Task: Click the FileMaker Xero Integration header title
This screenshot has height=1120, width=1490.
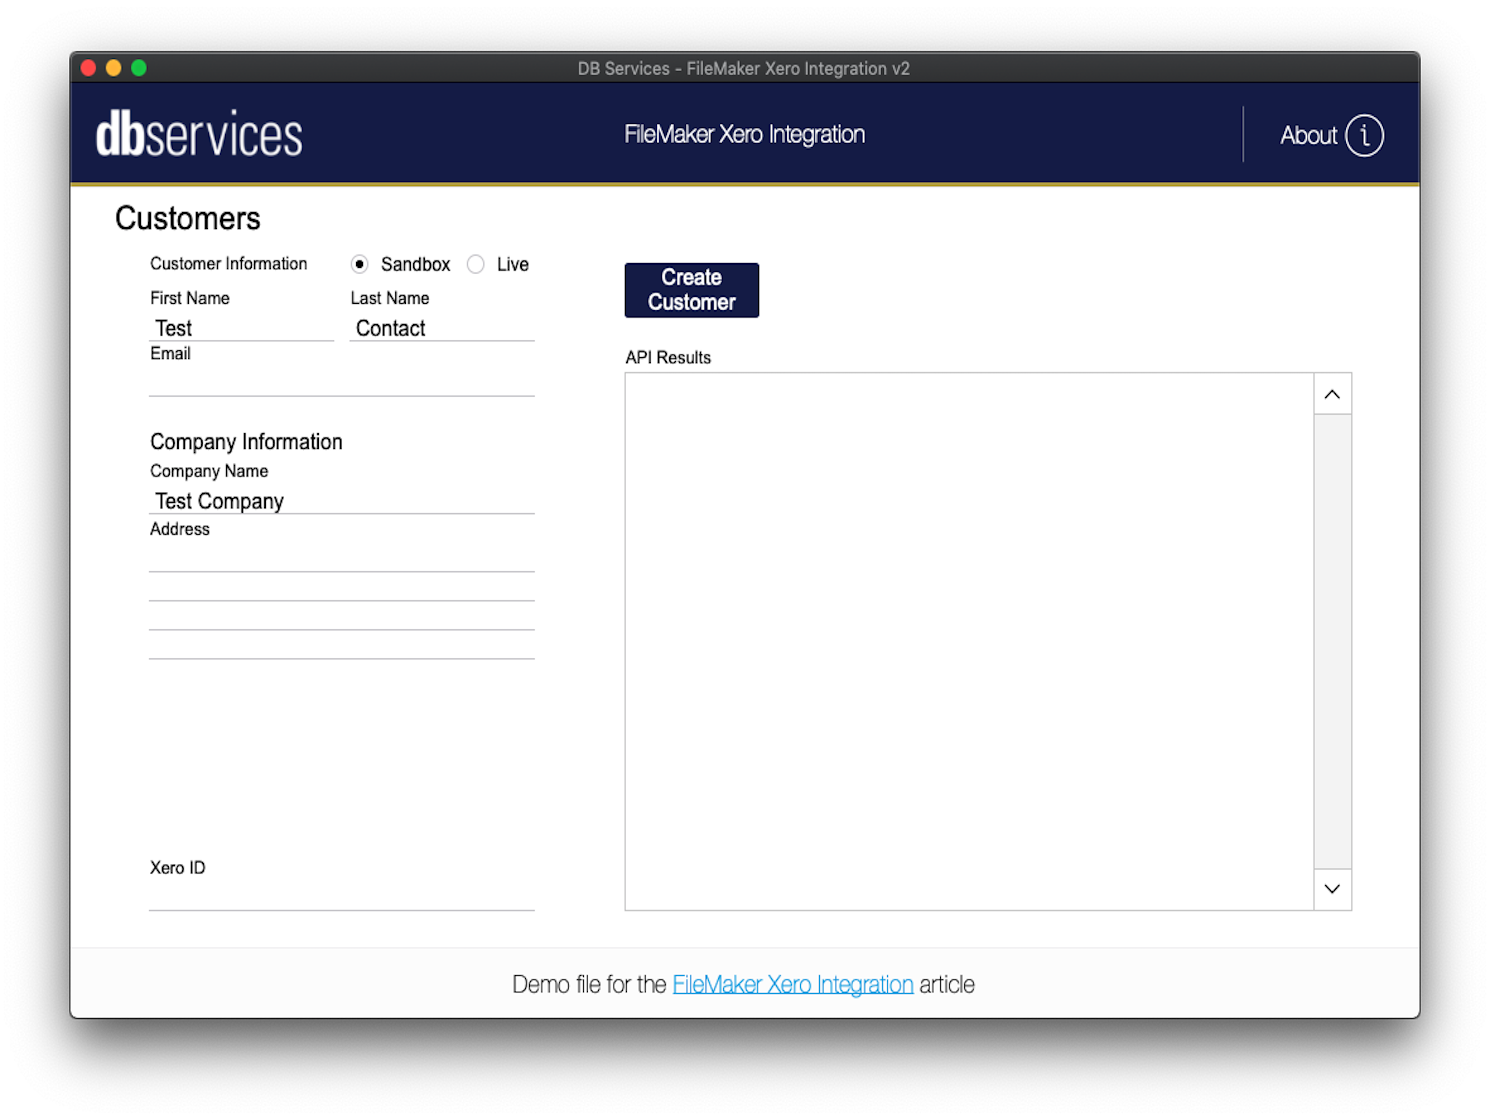Action: coord(745,135)
